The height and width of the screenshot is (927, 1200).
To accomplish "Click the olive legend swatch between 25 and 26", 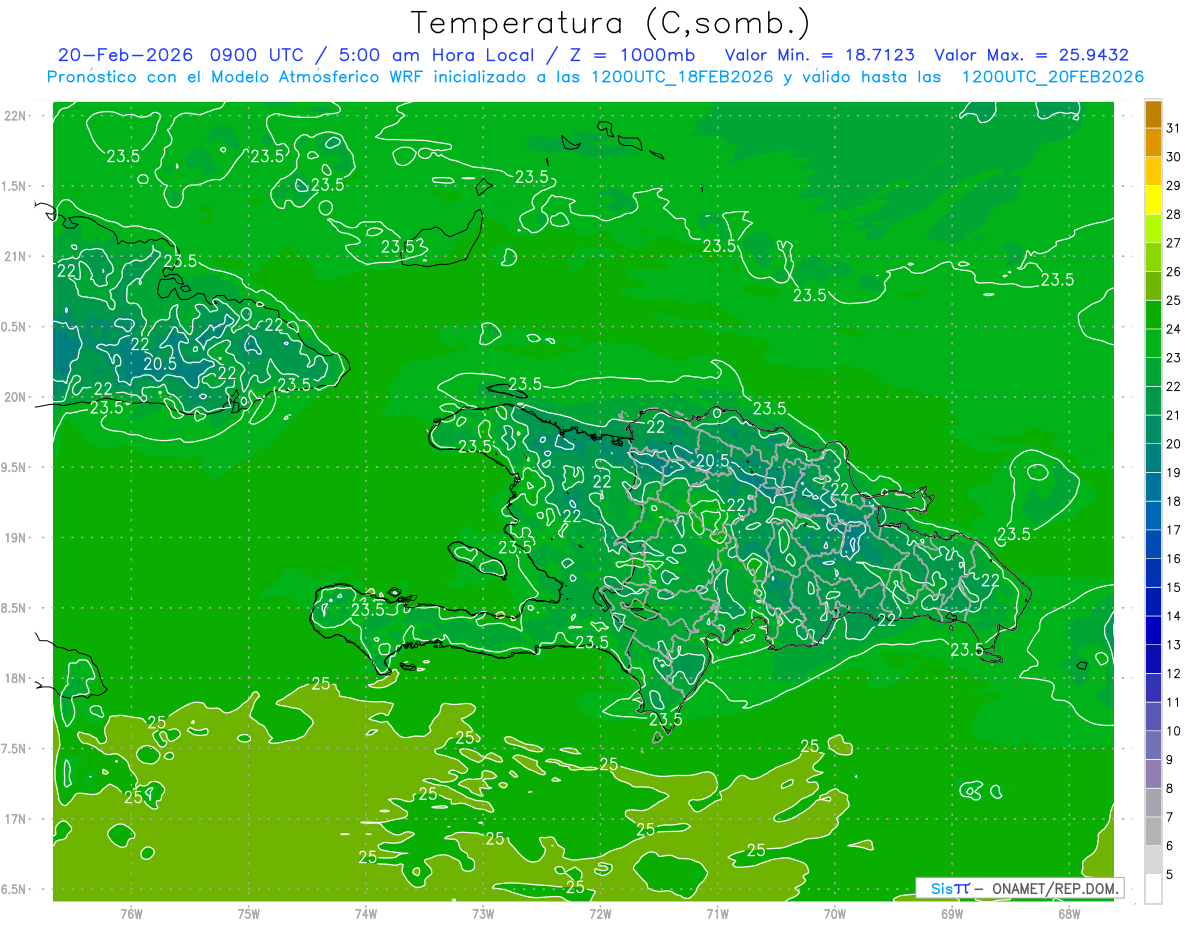I will pyautogui.click(x=1154, y=286).
